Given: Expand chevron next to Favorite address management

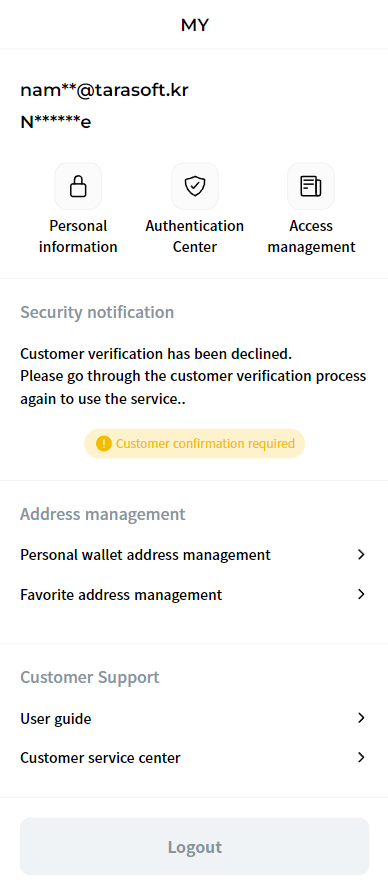Looking at the screenshot, I should tap(362, 594).
